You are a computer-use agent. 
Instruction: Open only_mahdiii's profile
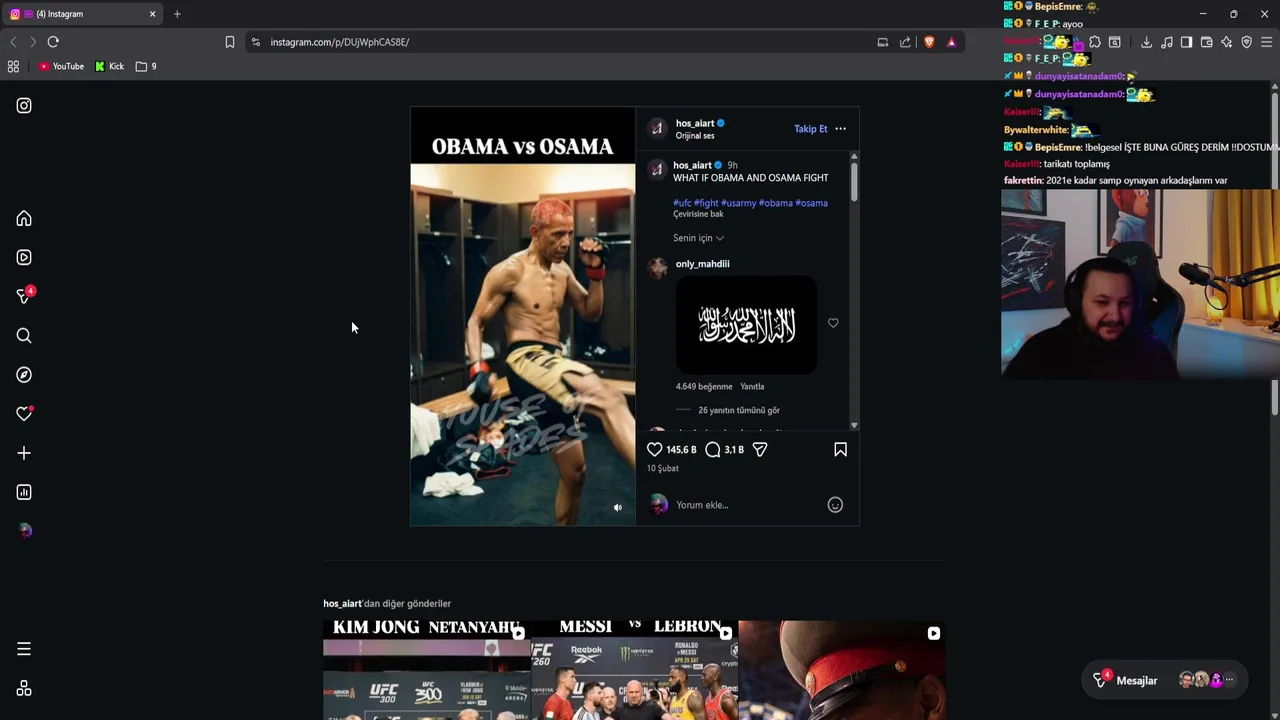point(703,264)
